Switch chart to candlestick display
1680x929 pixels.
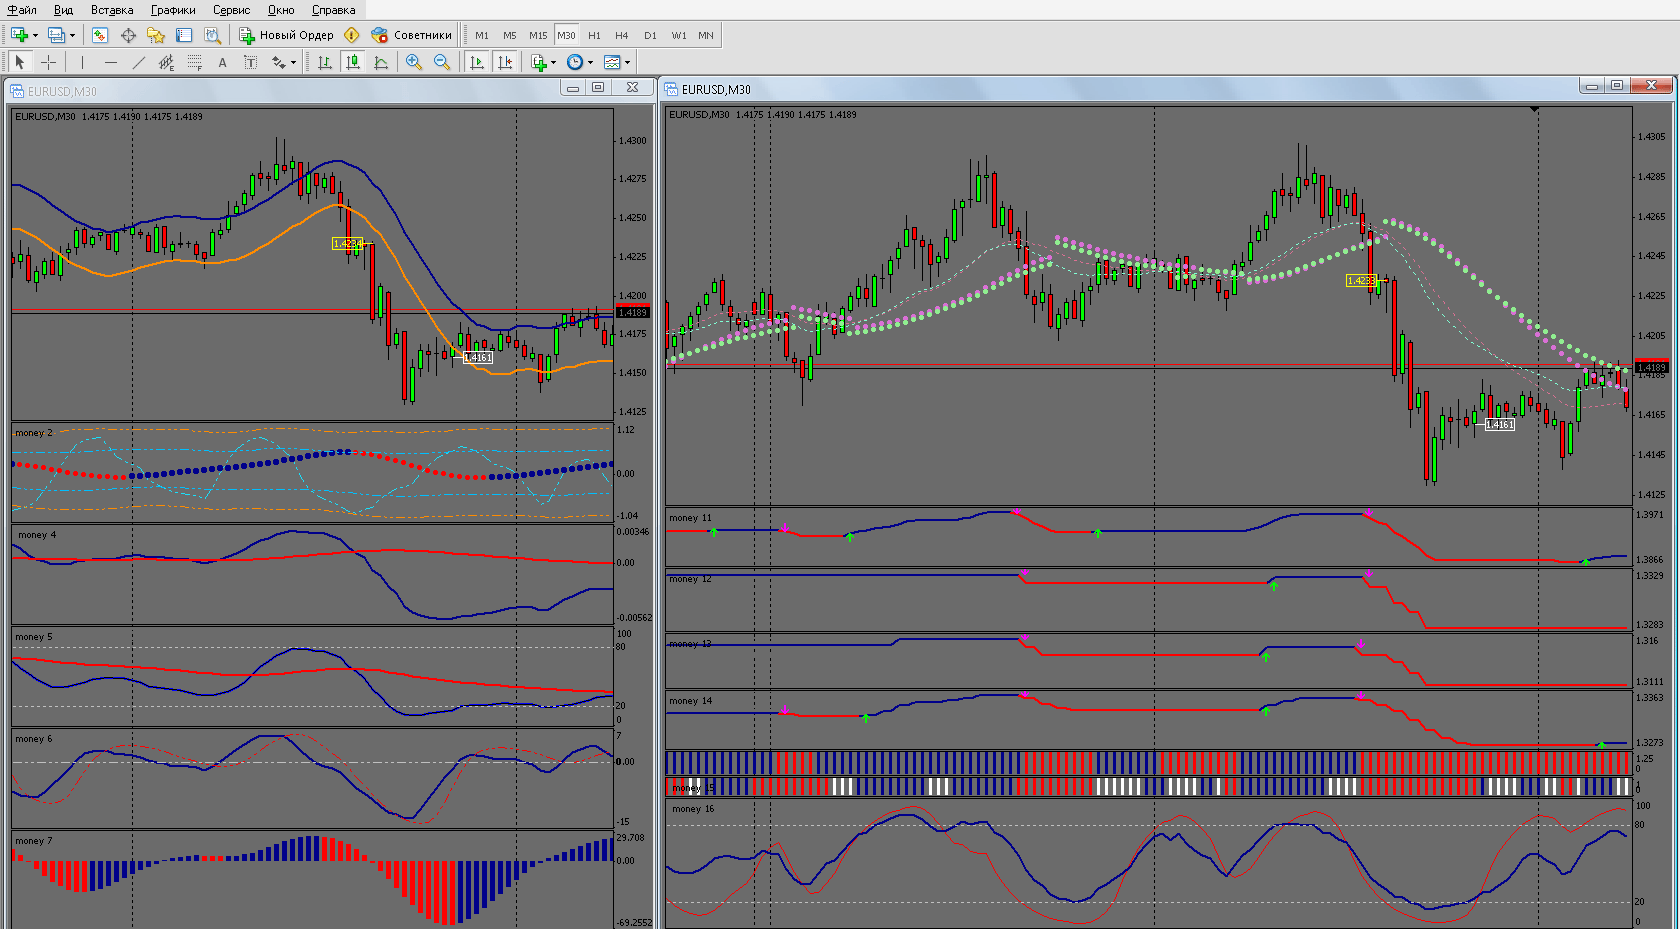coord(353,62)
